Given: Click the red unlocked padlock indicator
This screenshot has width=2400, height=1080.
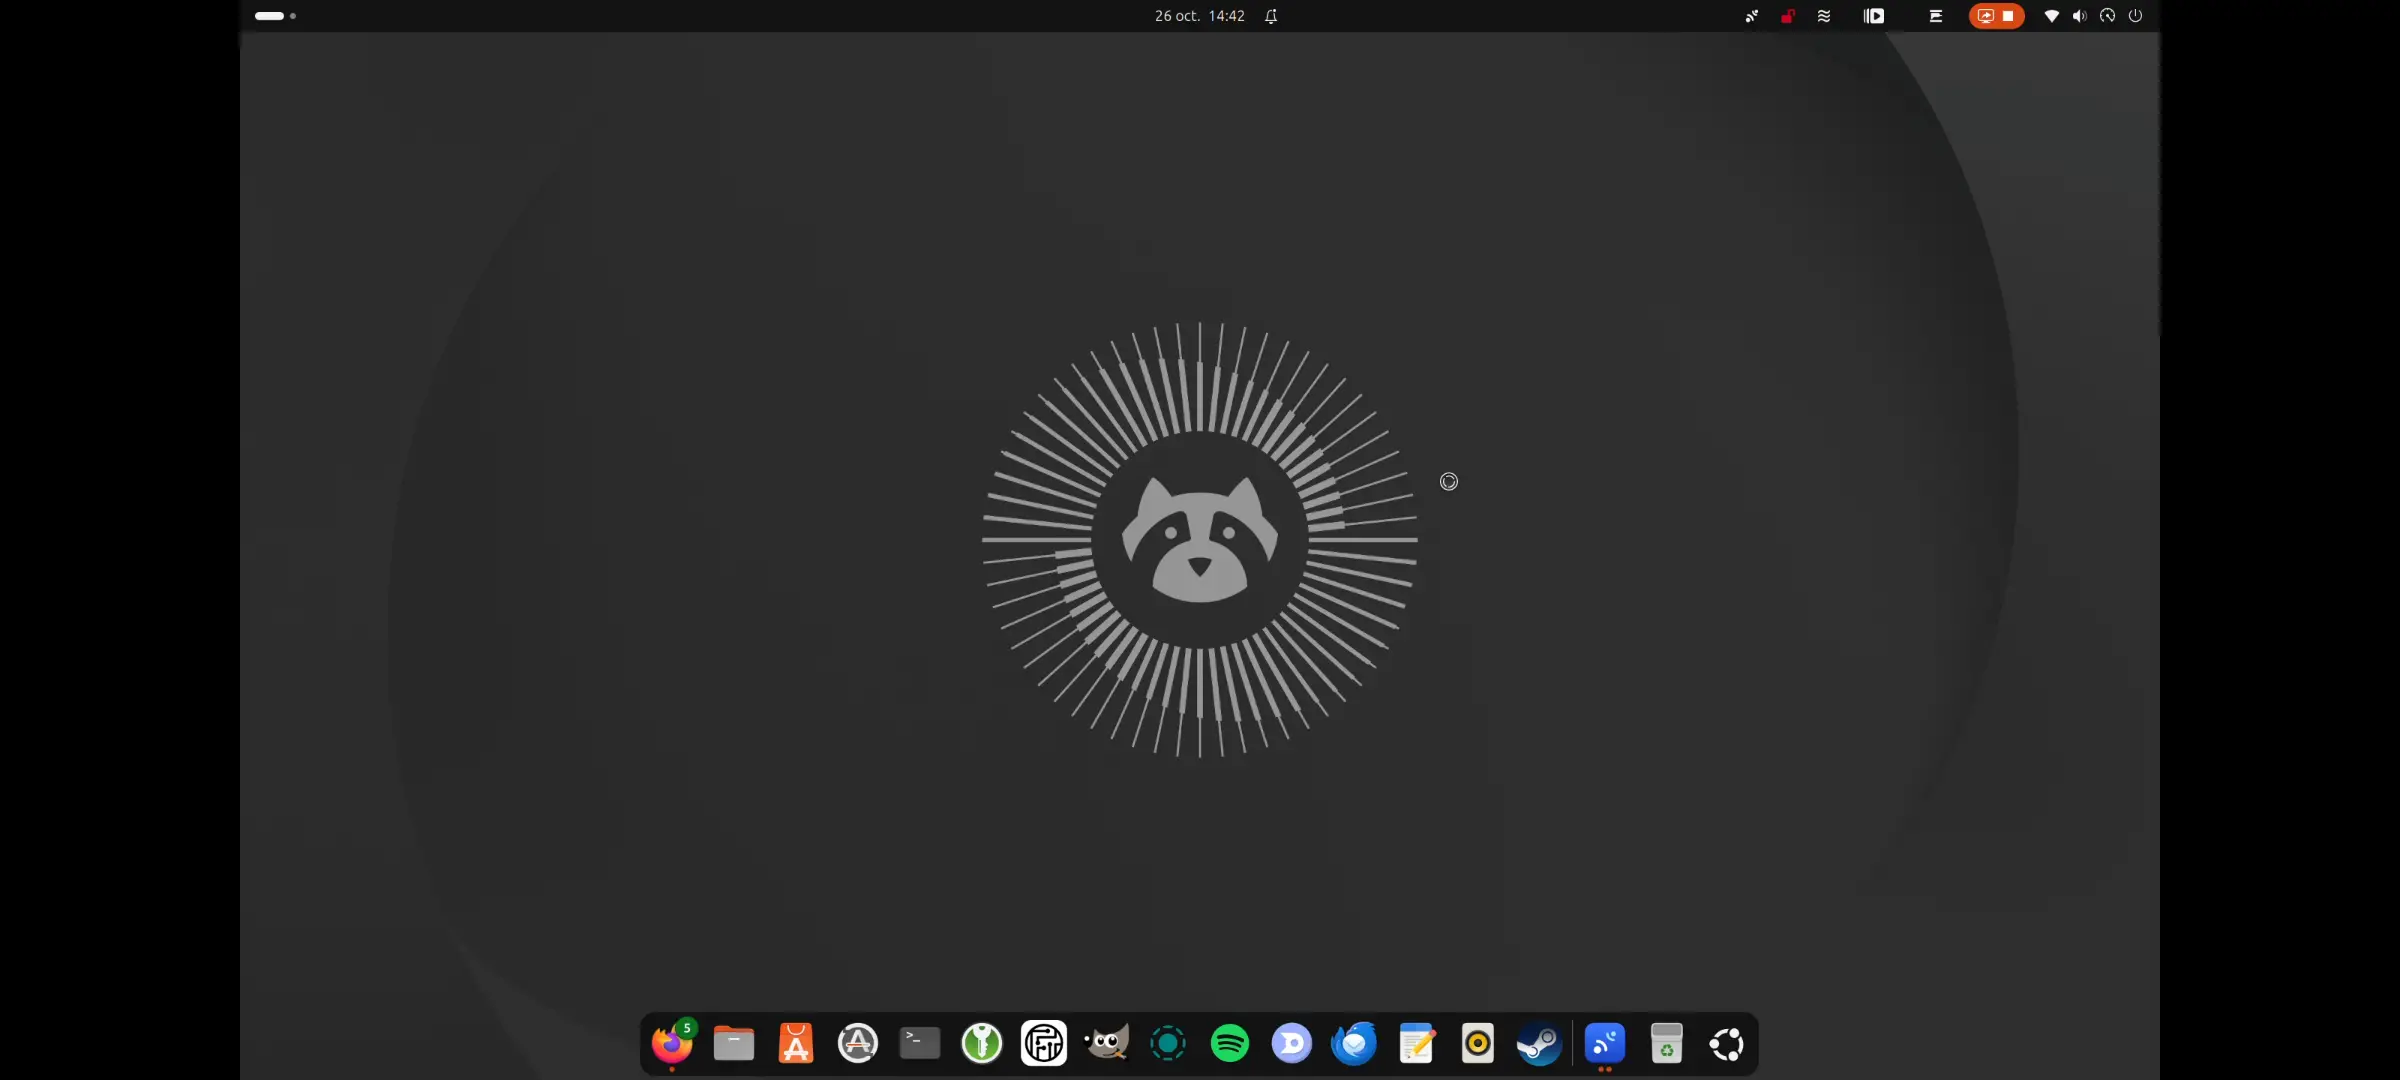Looking at the screenshot, I should [x=1788, y=16].
